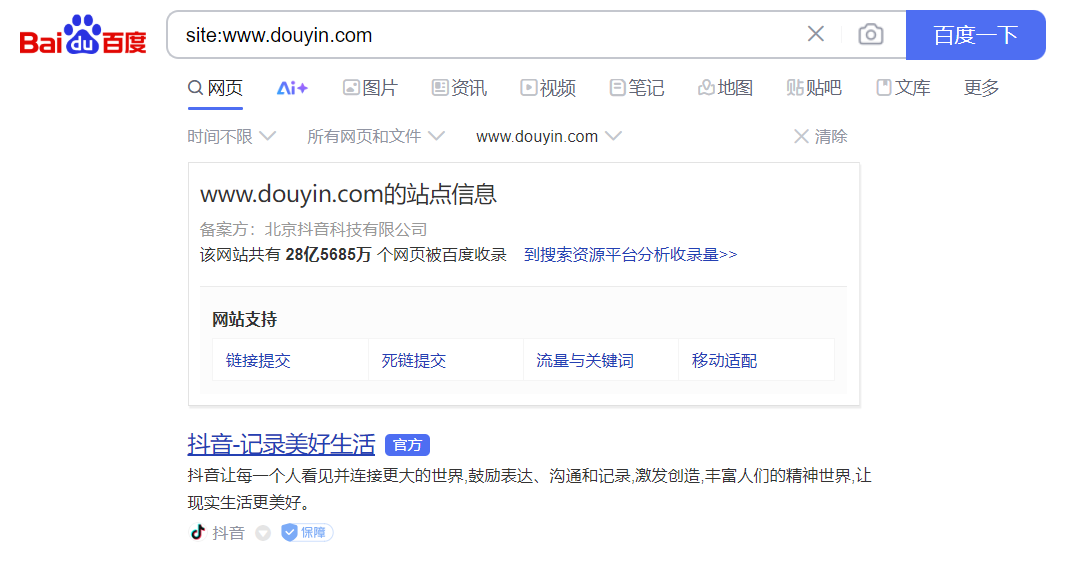
Task: Go to the 笔记 notes tab
Action: coord(637,88)
